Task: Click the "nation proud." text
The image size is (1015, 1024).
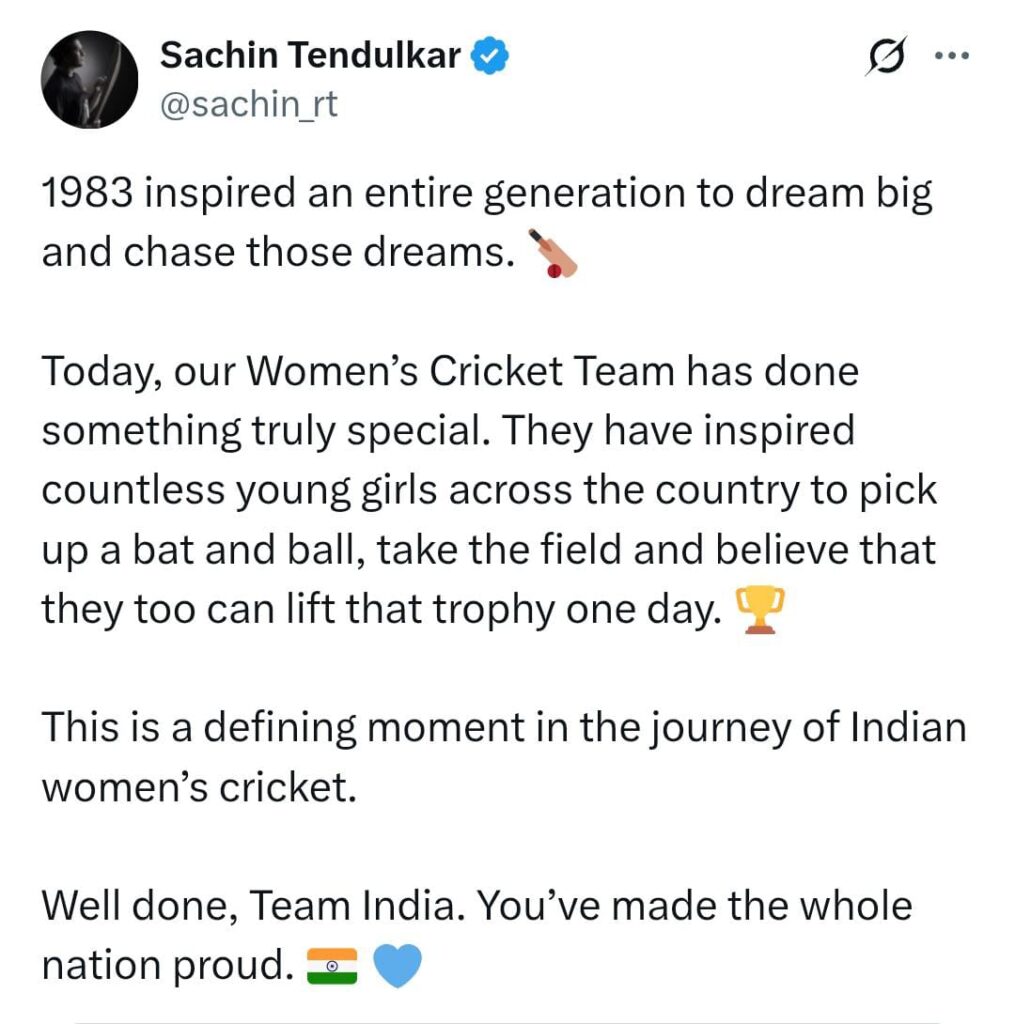Action: point(163,965)
